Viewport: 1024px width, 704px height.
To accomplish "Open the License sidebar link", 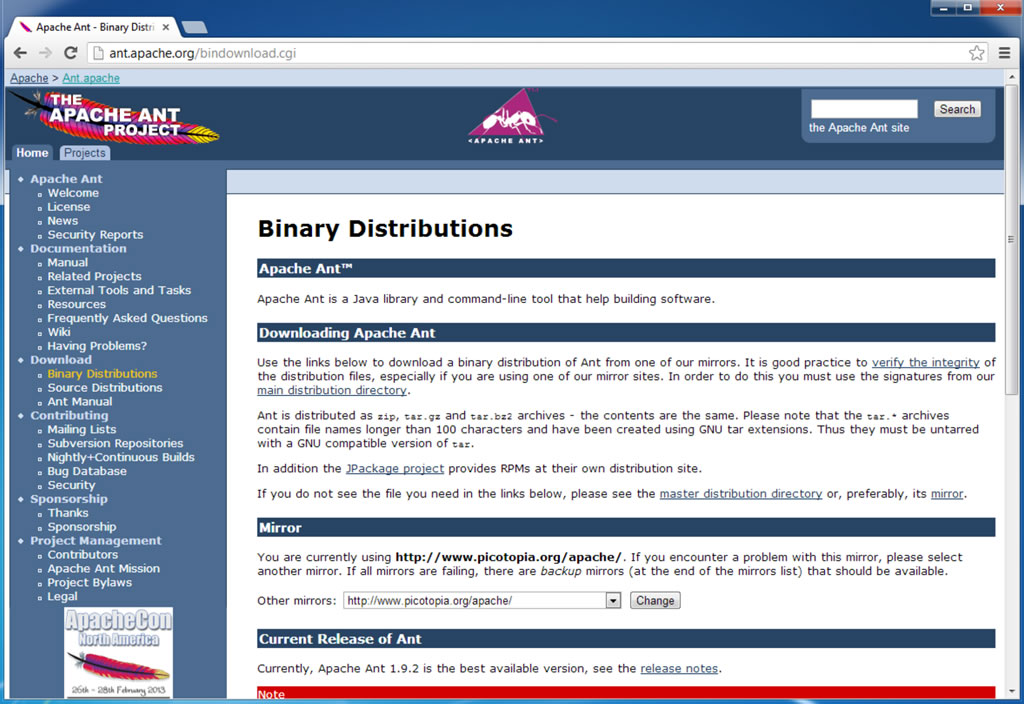I will [69, 207].
